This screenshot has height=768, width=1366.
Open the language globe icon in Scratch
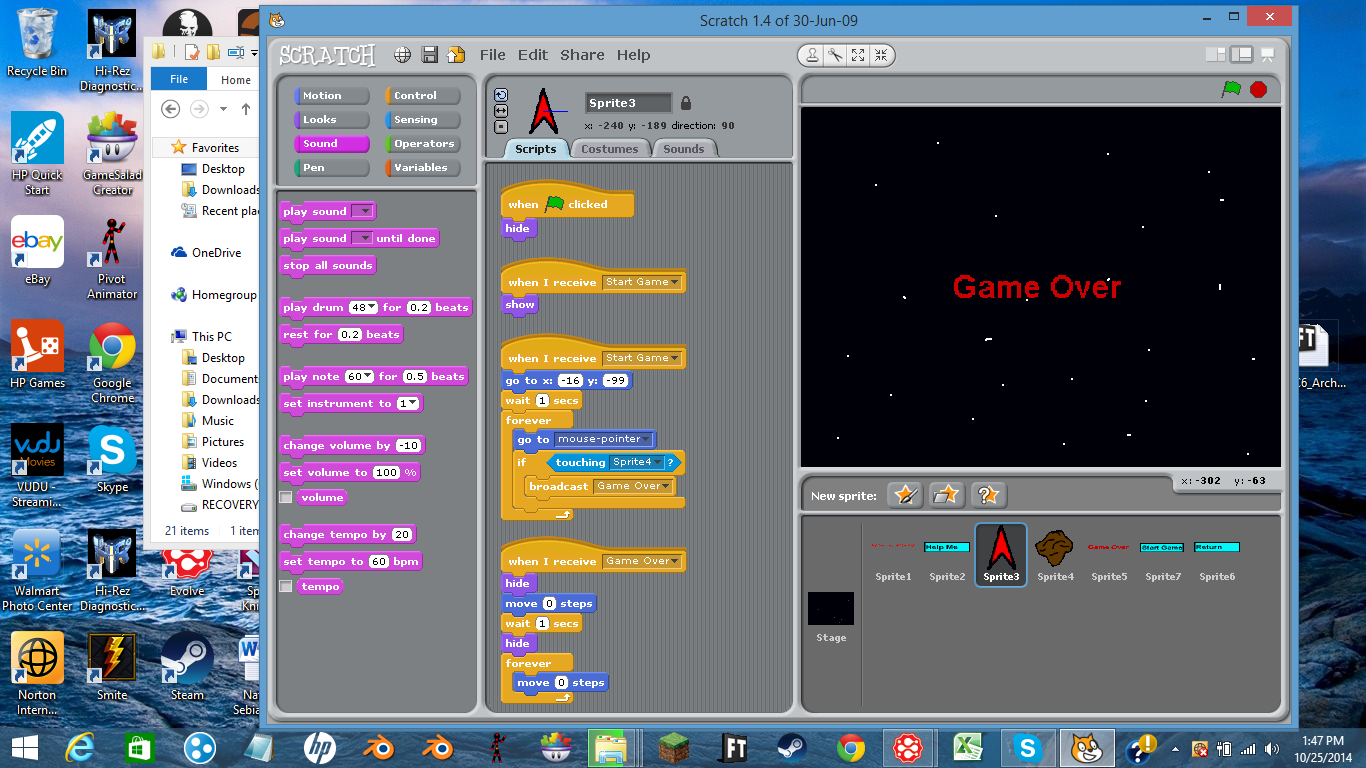402,55
